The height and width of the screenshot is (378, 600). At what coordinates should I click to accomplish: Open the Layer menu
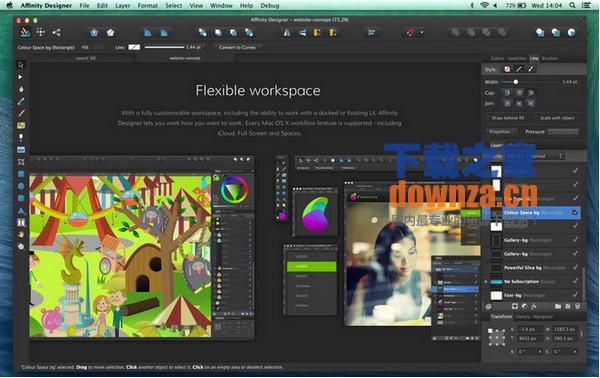click(122, 5)
